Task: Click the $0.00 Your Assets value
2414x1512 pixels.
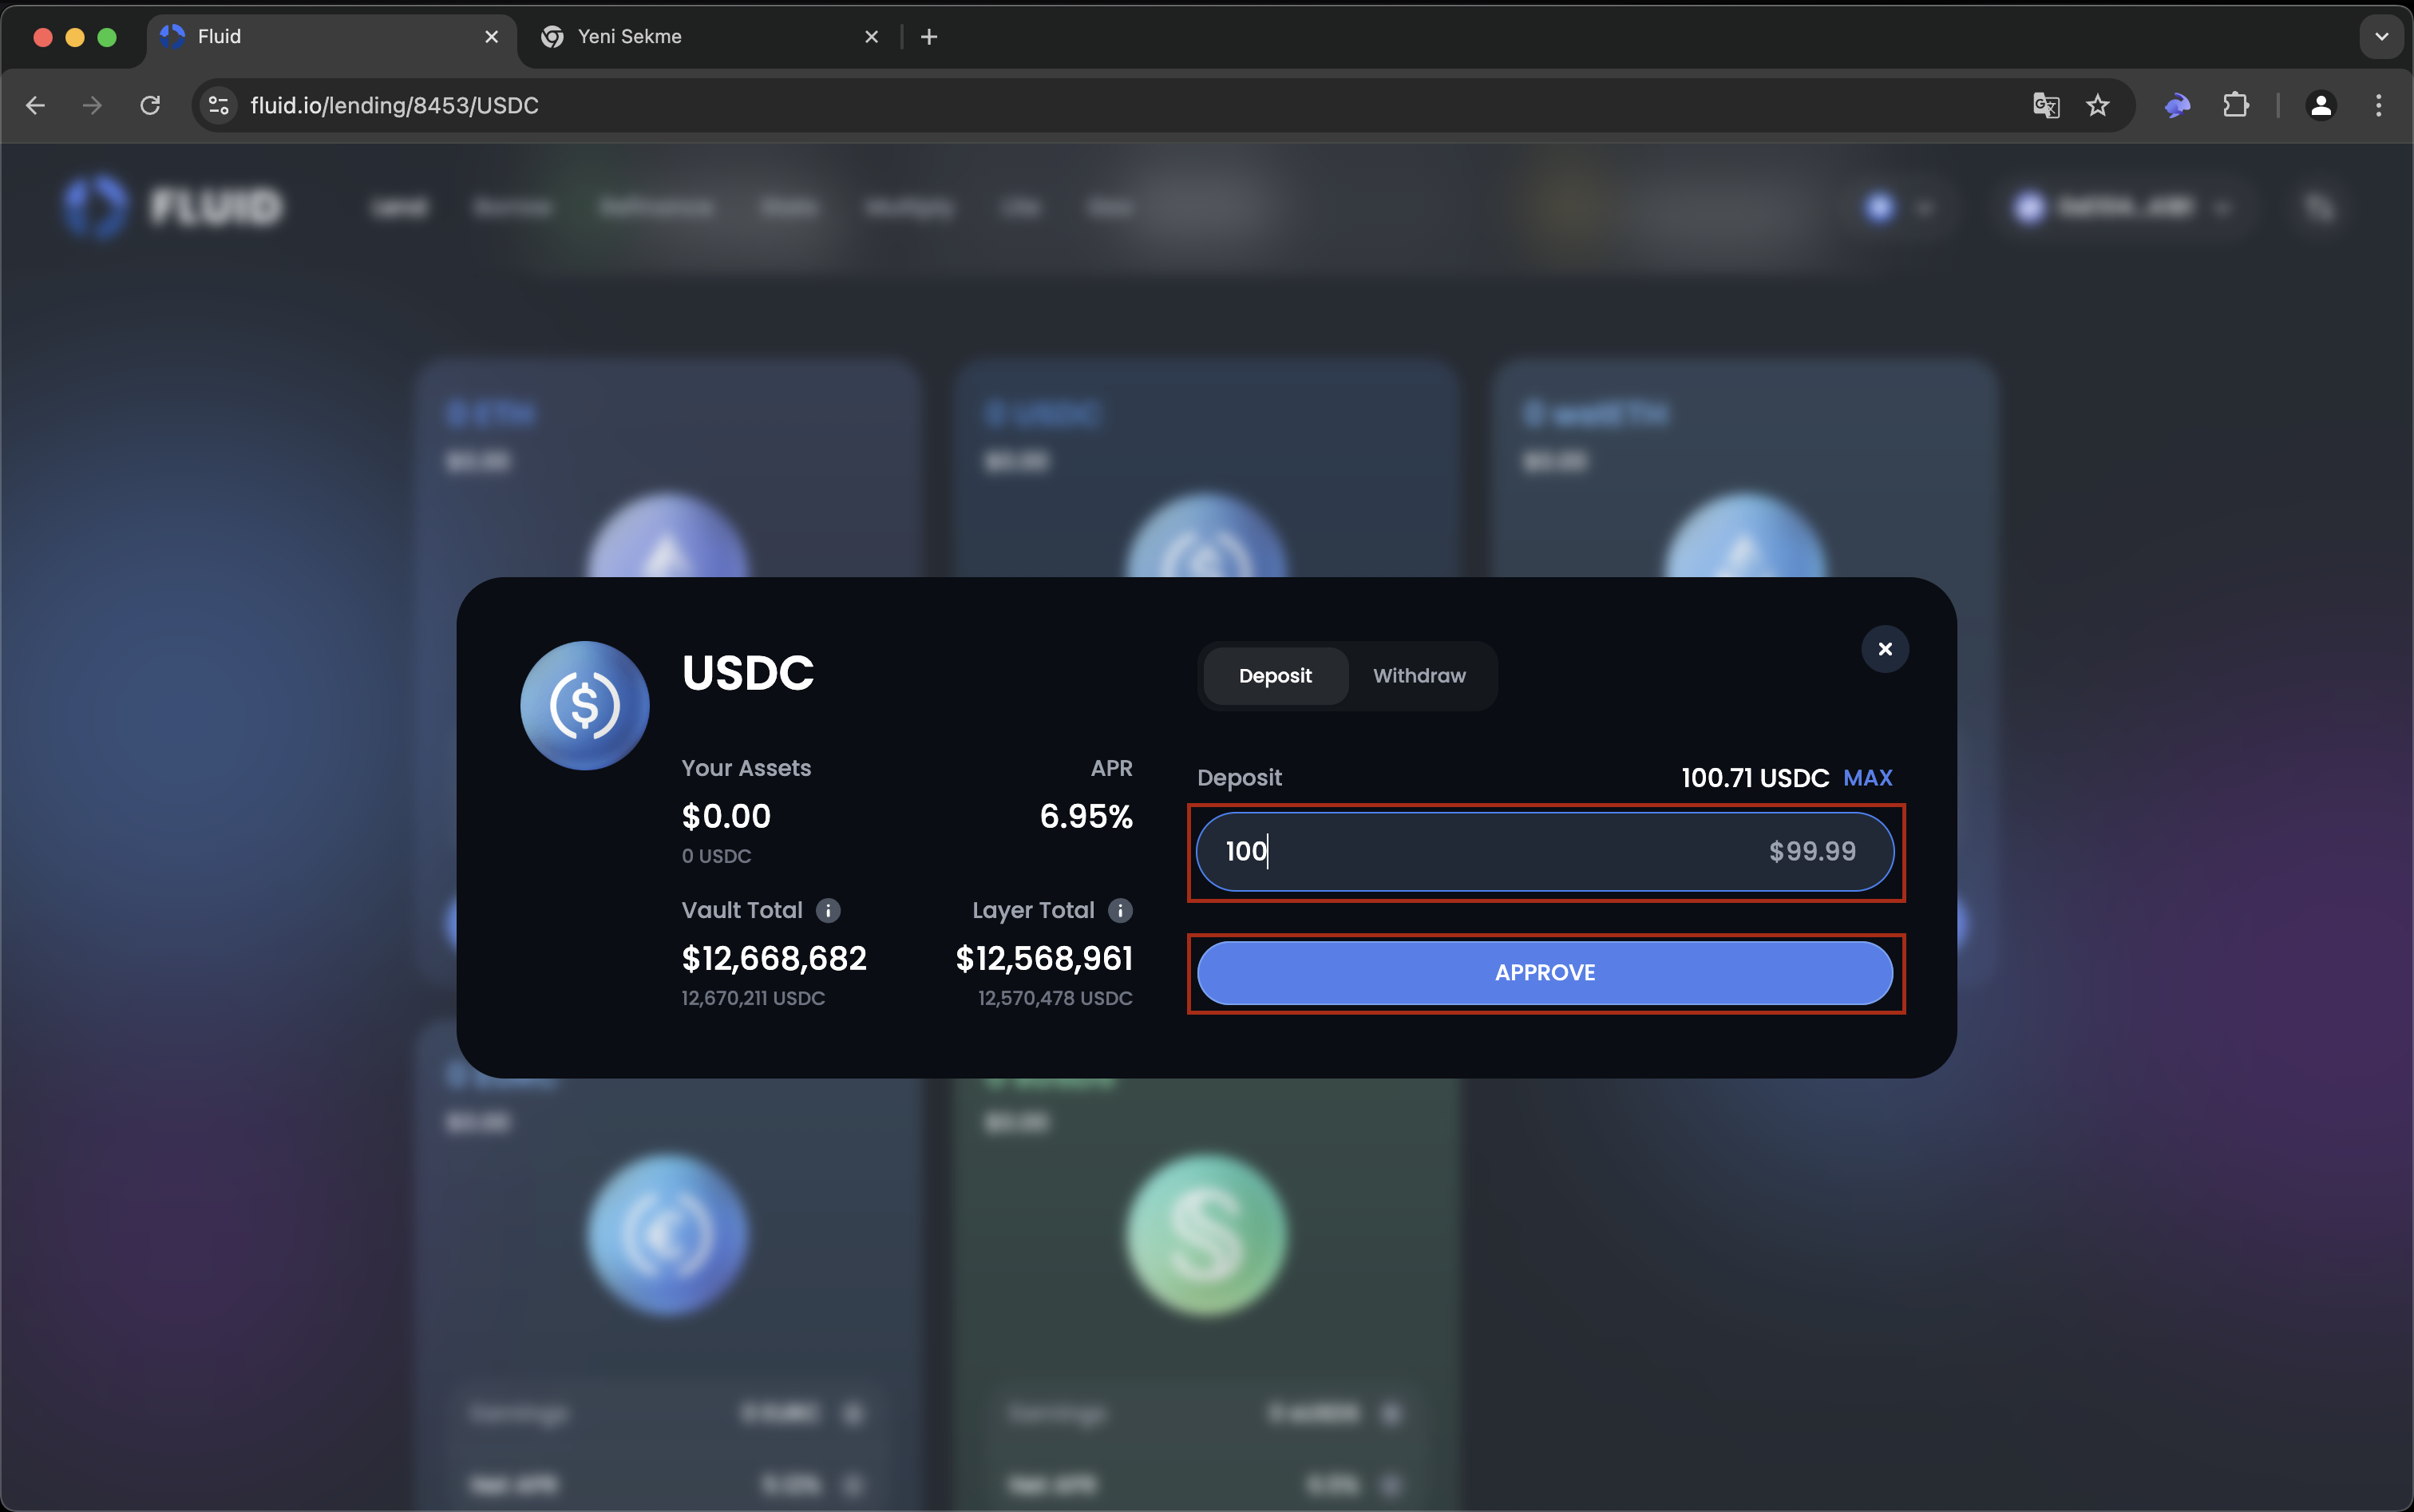Action: pos(726,816)
